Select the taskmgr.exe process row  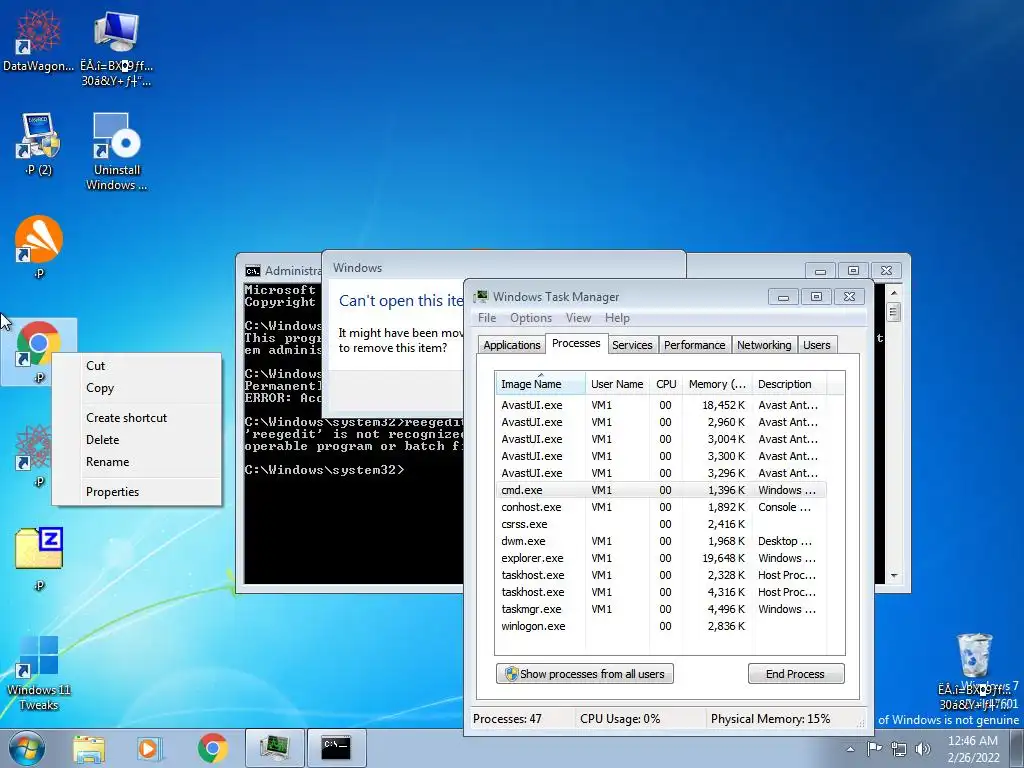tap(661, 609)
